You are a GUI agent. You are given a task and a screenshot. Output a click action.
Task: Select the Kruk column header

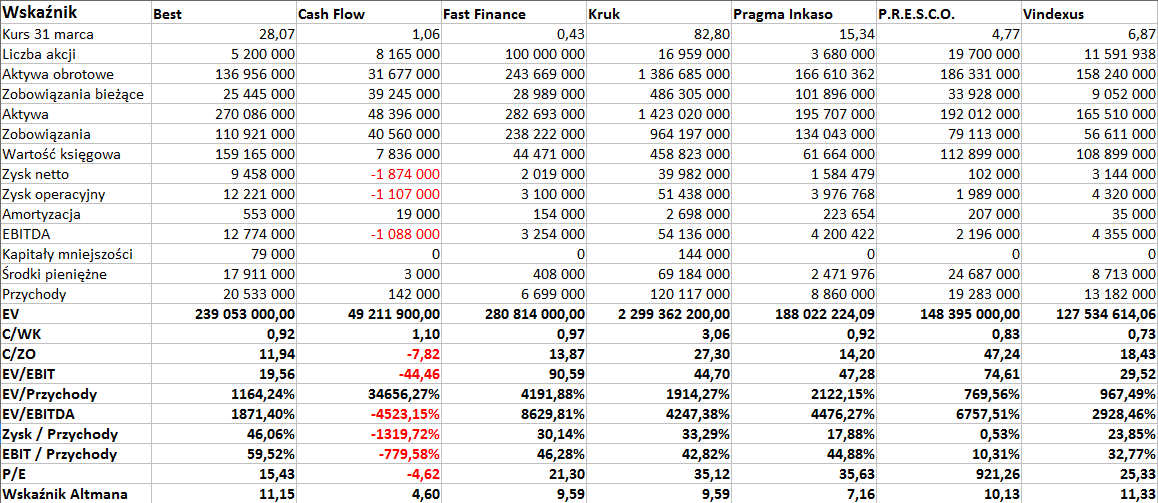click(658, 13)
